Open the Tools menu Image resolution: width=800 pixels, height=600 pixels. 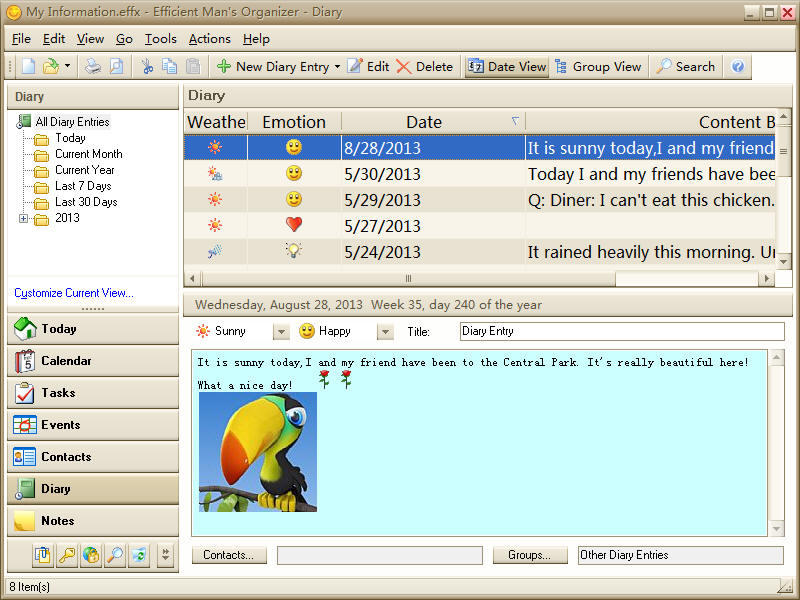click(x=161, y=39)
